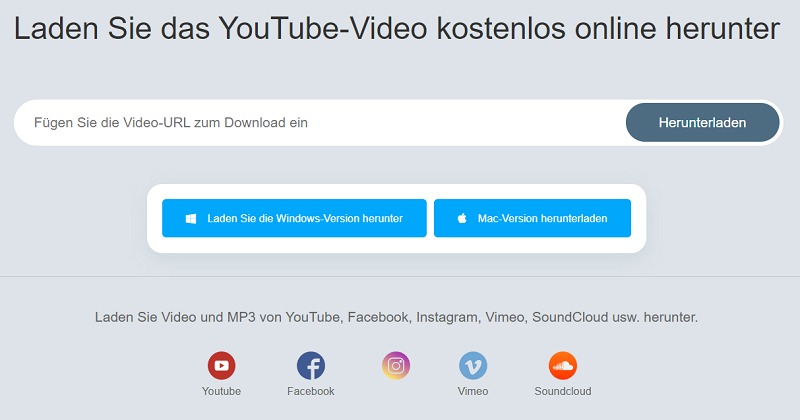Click the 'Youtube' label text
The image size is (800, 420).
click(221, 391)
